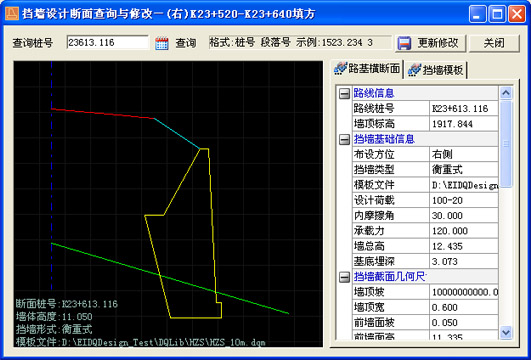
Task: Click the 查询桩号 input field
Action: point(107,43)
